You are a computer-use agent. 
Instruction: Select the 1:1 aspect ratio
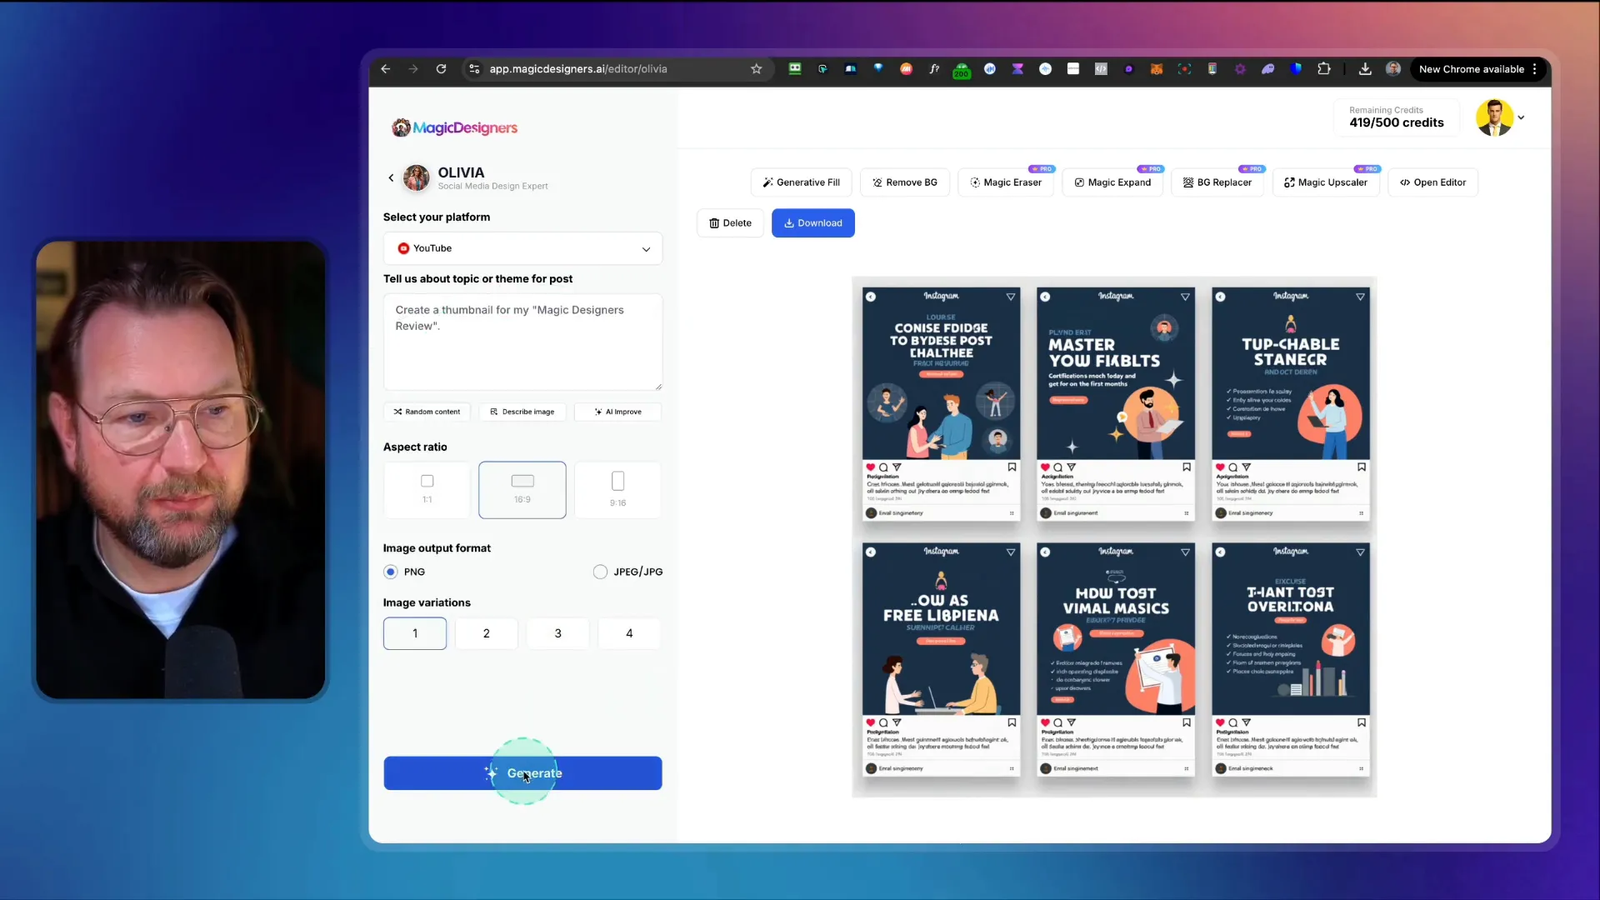click(427, 489)
